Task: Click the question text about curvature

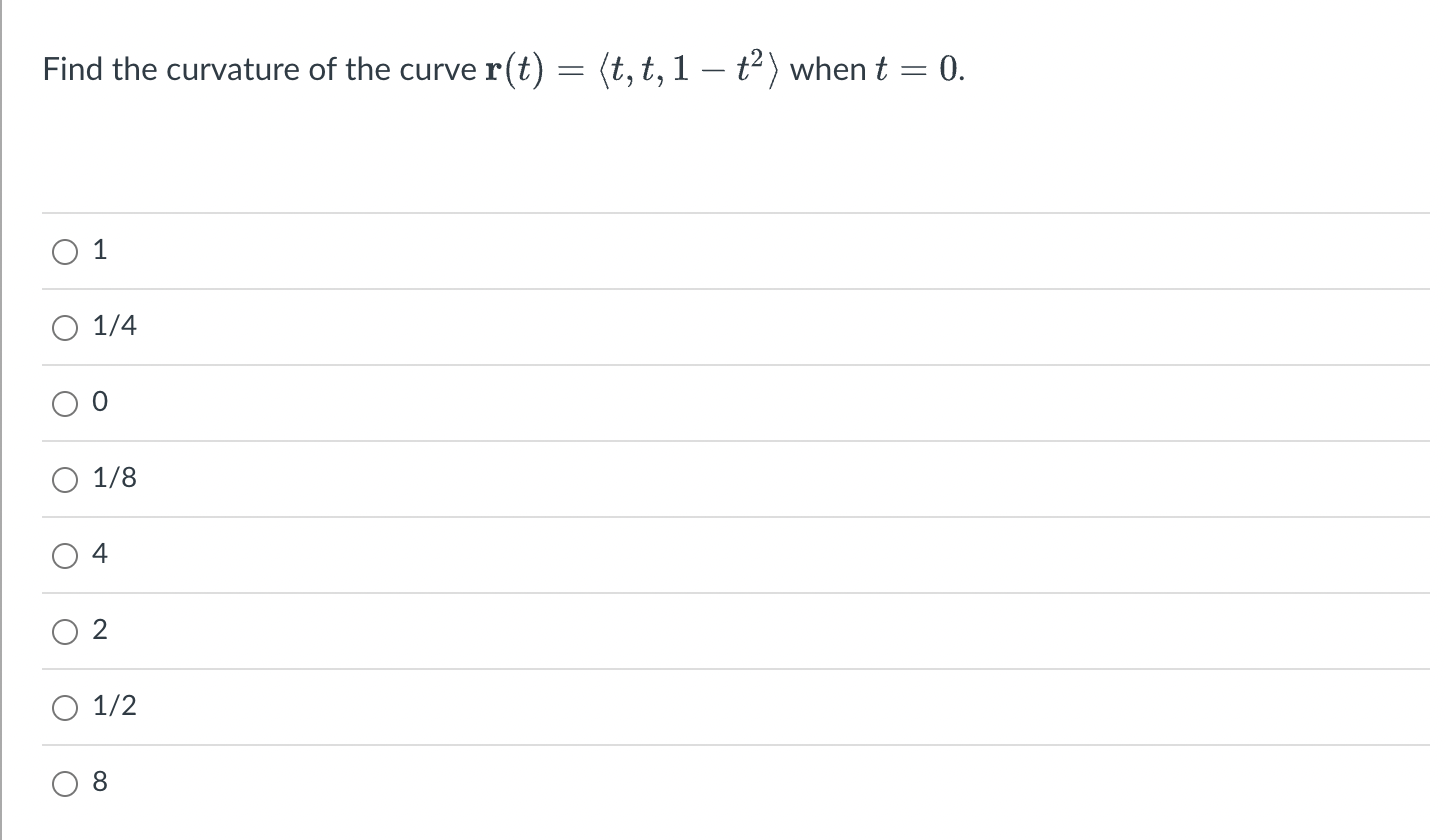Action: [500, 68]
